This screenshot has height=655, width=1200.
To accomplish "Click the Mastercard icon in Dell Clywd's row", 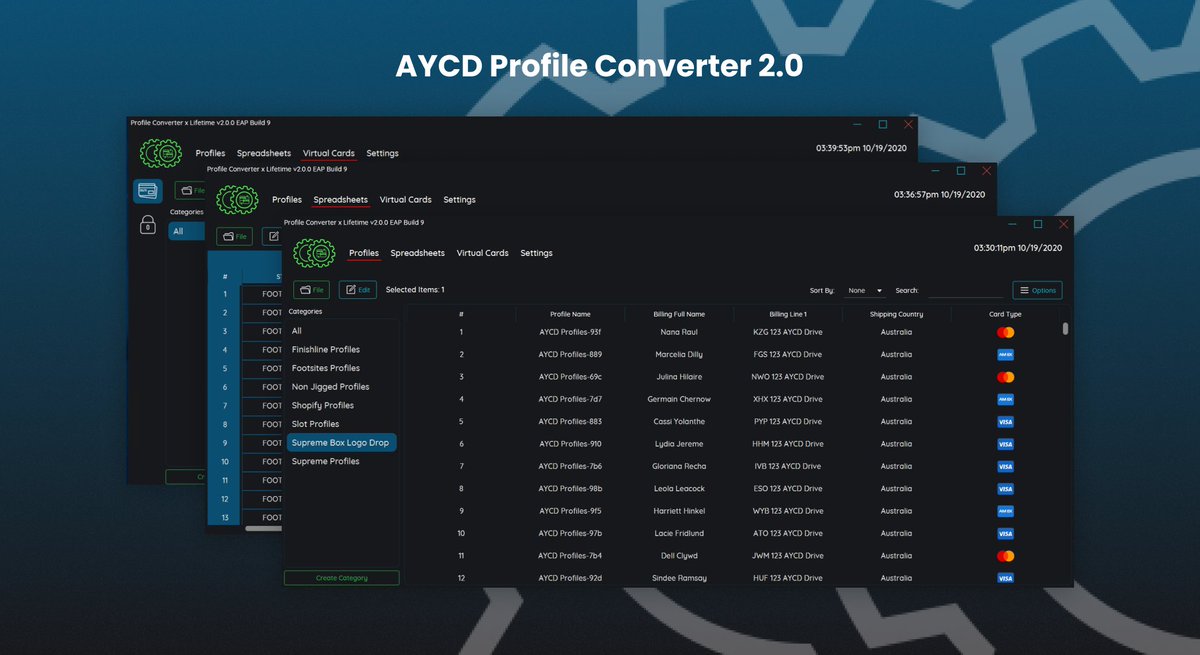I will (1006, 556).
